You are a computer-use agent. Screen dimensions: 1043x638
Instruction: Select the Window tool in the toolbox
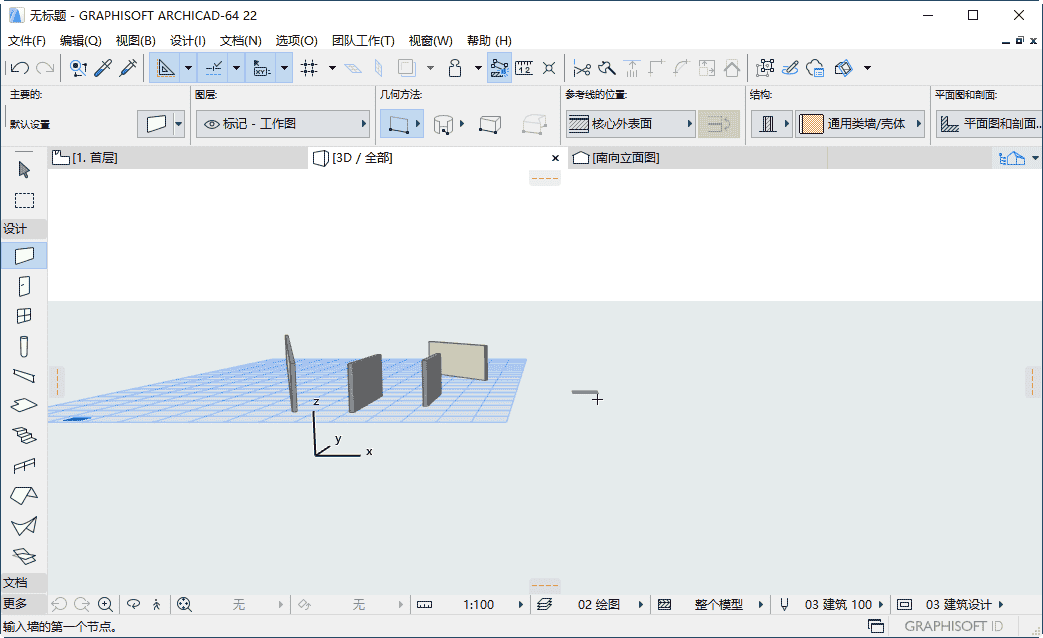click(x=23, y=315)
